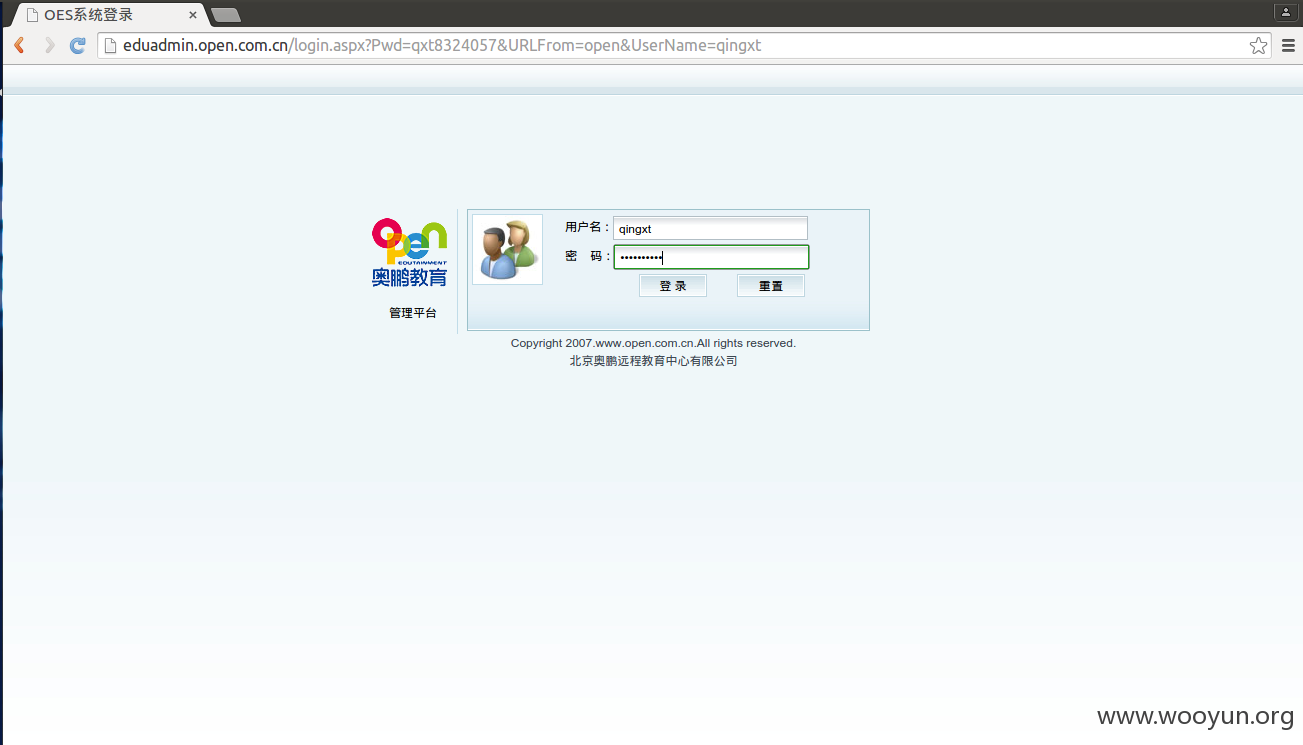Image resolution: width=1303 pixels, height=745 pixels.
Task: Click the 密码 password field
Action: tap(711, 257)
